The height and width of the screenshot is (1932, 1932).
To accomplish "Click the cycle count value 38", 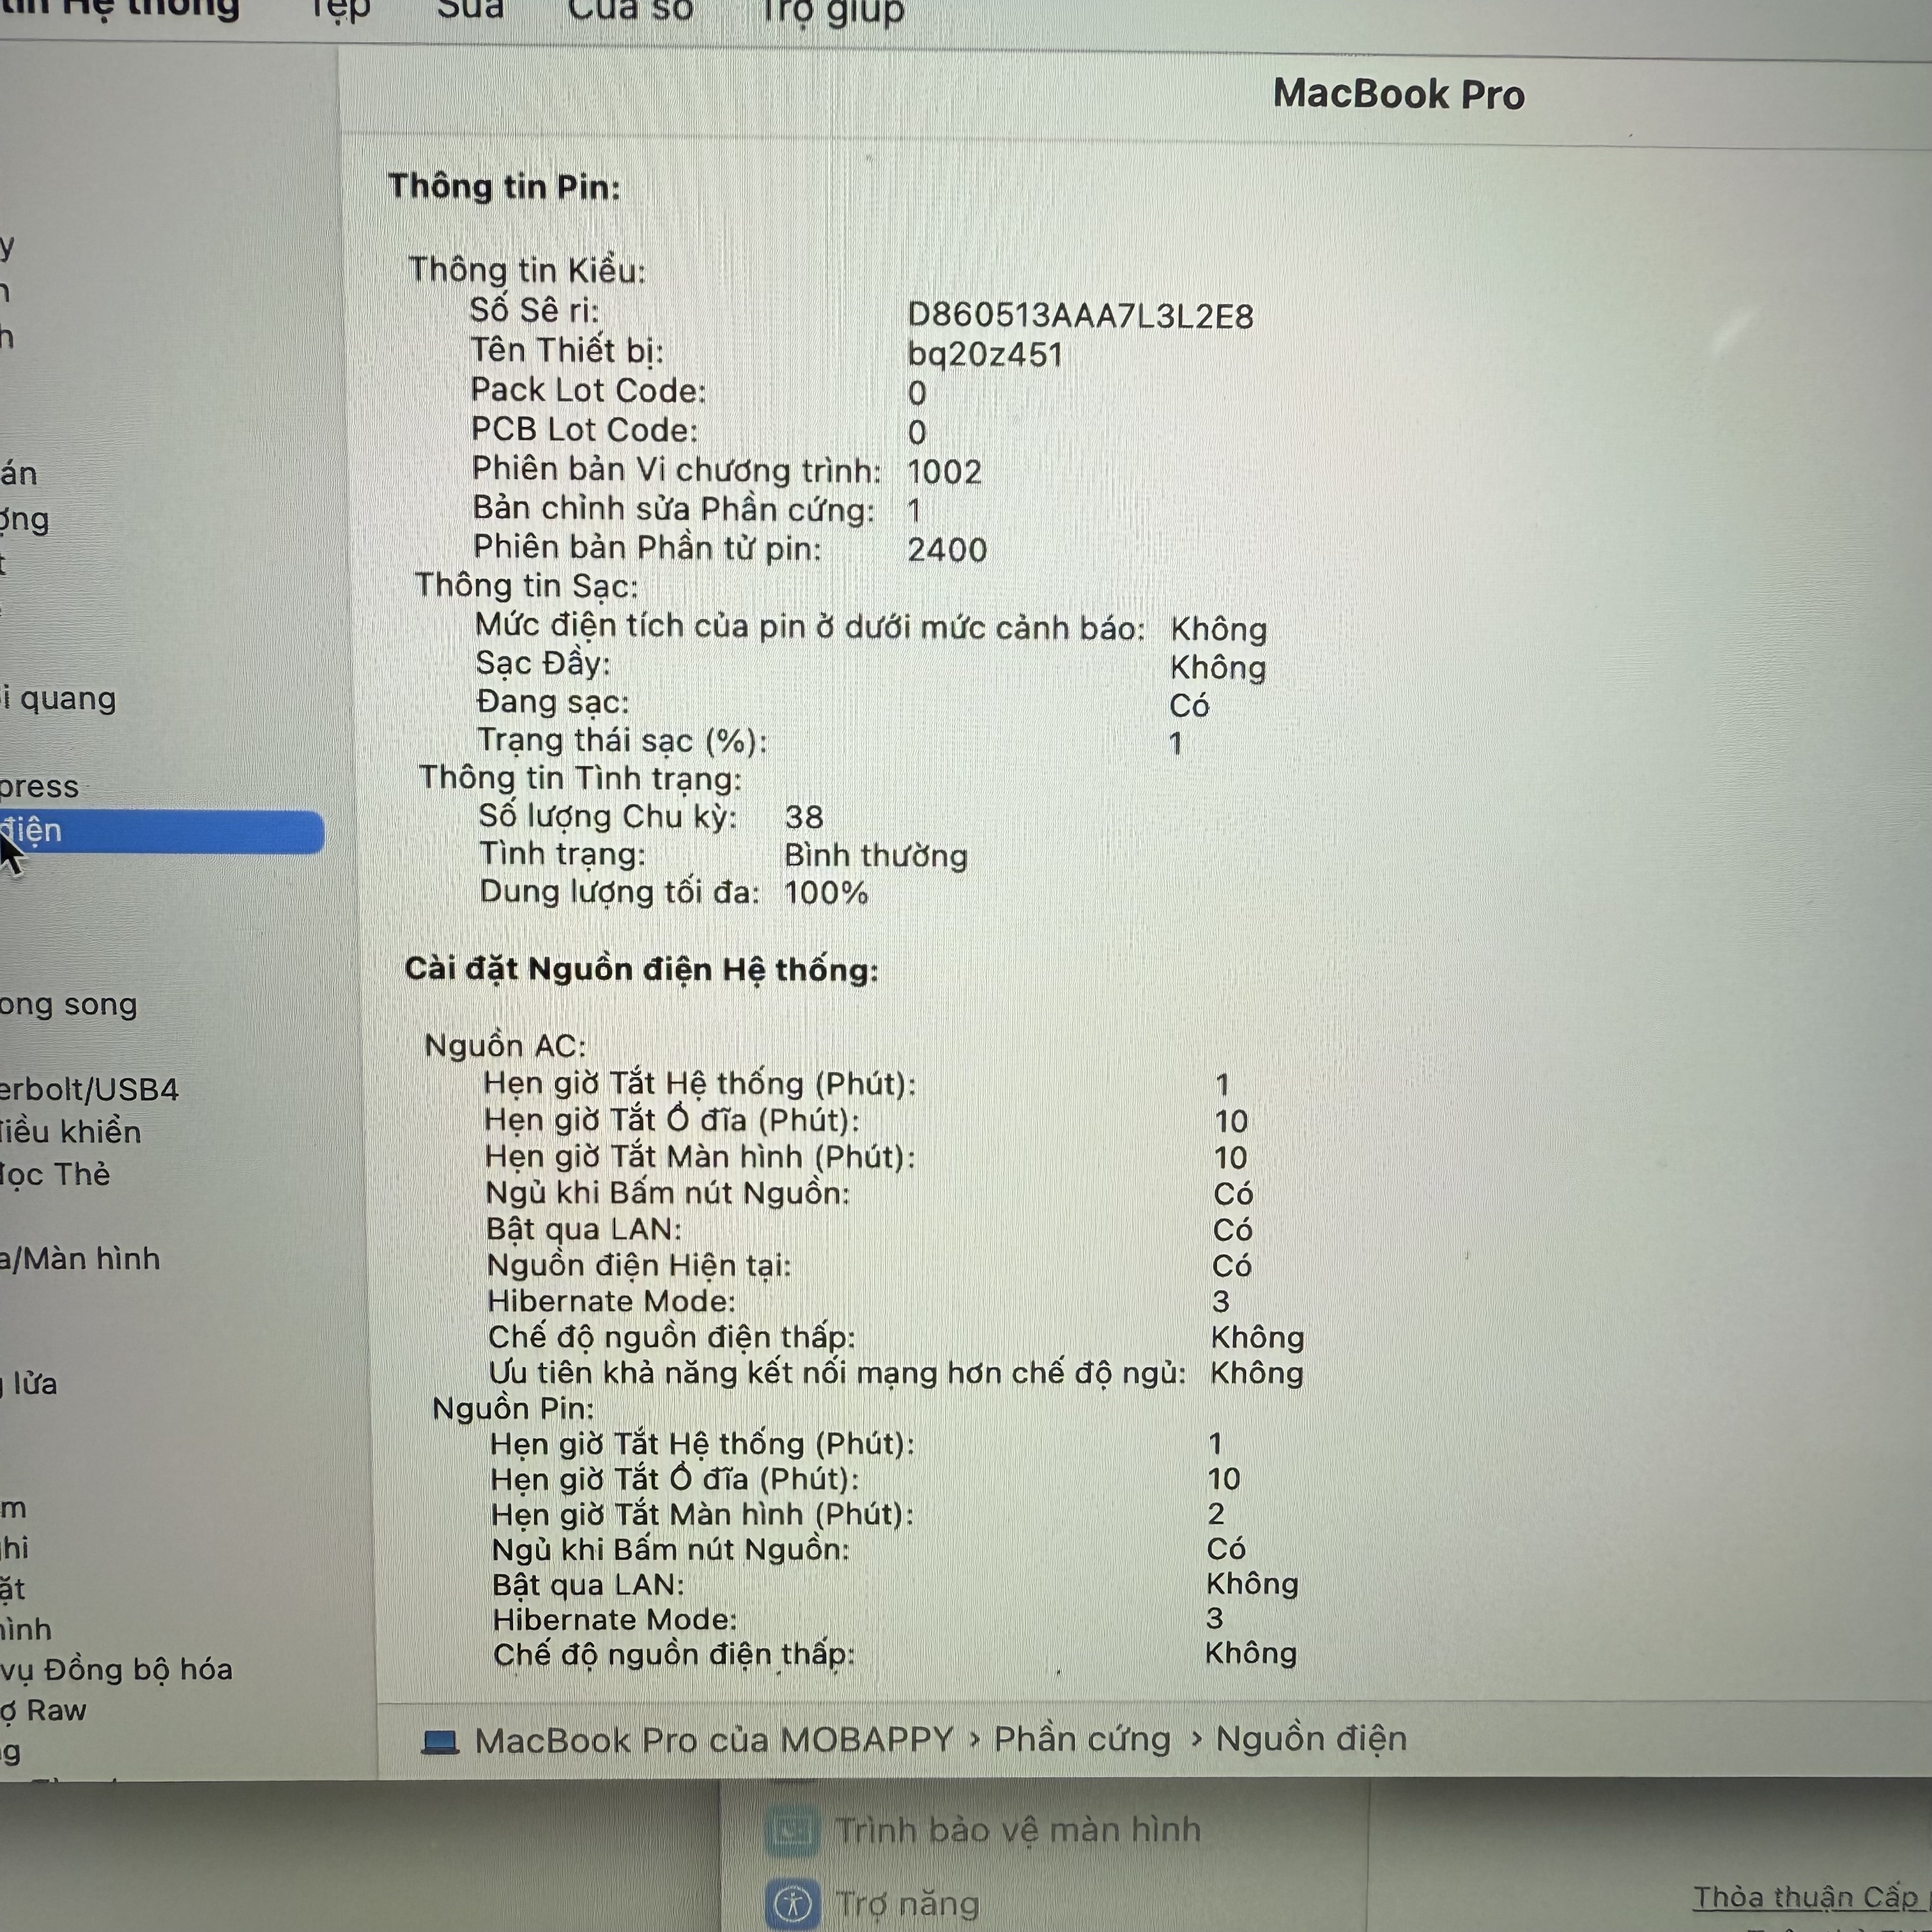I will coord(804,817).
